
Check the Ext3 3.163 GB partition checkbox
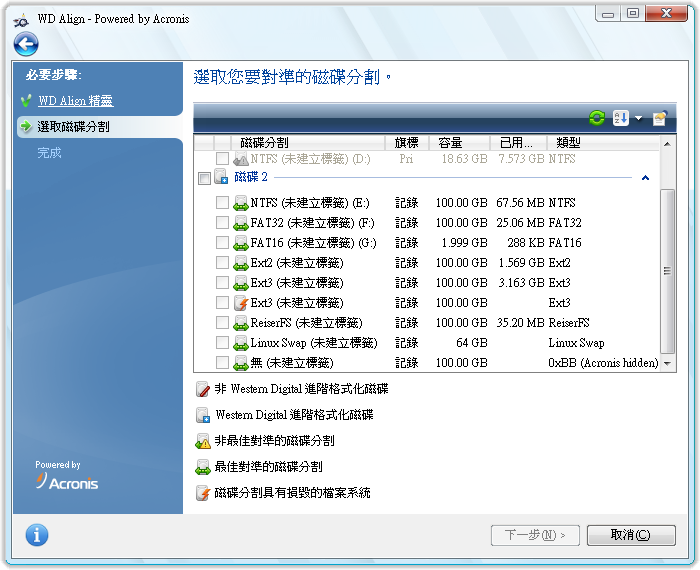pyautogui.click(x=222, y=283)
